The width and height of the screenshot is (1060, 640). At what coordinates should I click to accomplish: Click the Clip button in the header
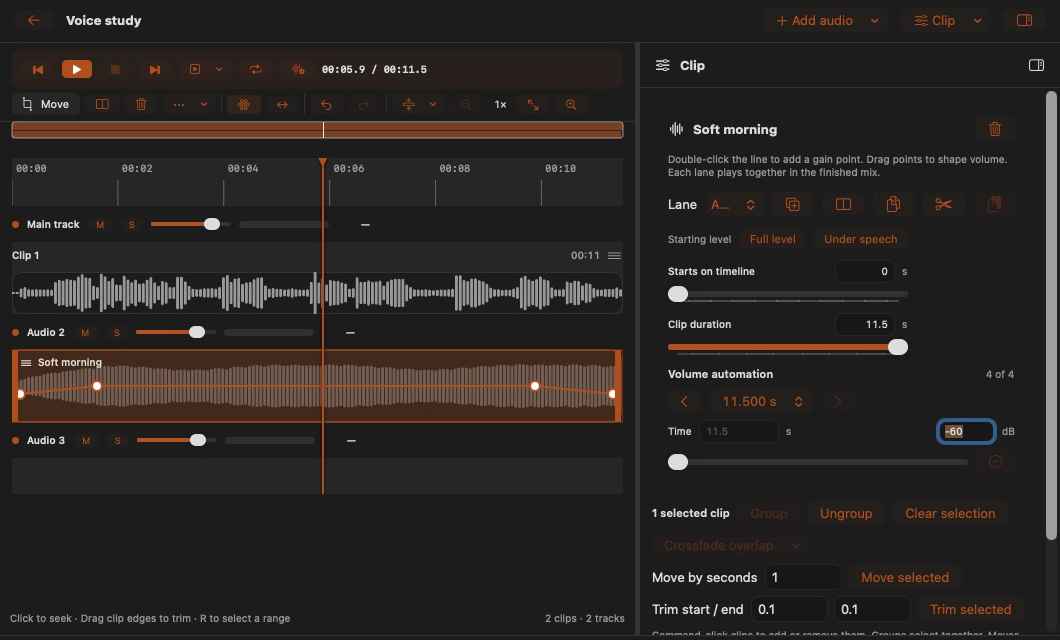click(x=935, y=20)
